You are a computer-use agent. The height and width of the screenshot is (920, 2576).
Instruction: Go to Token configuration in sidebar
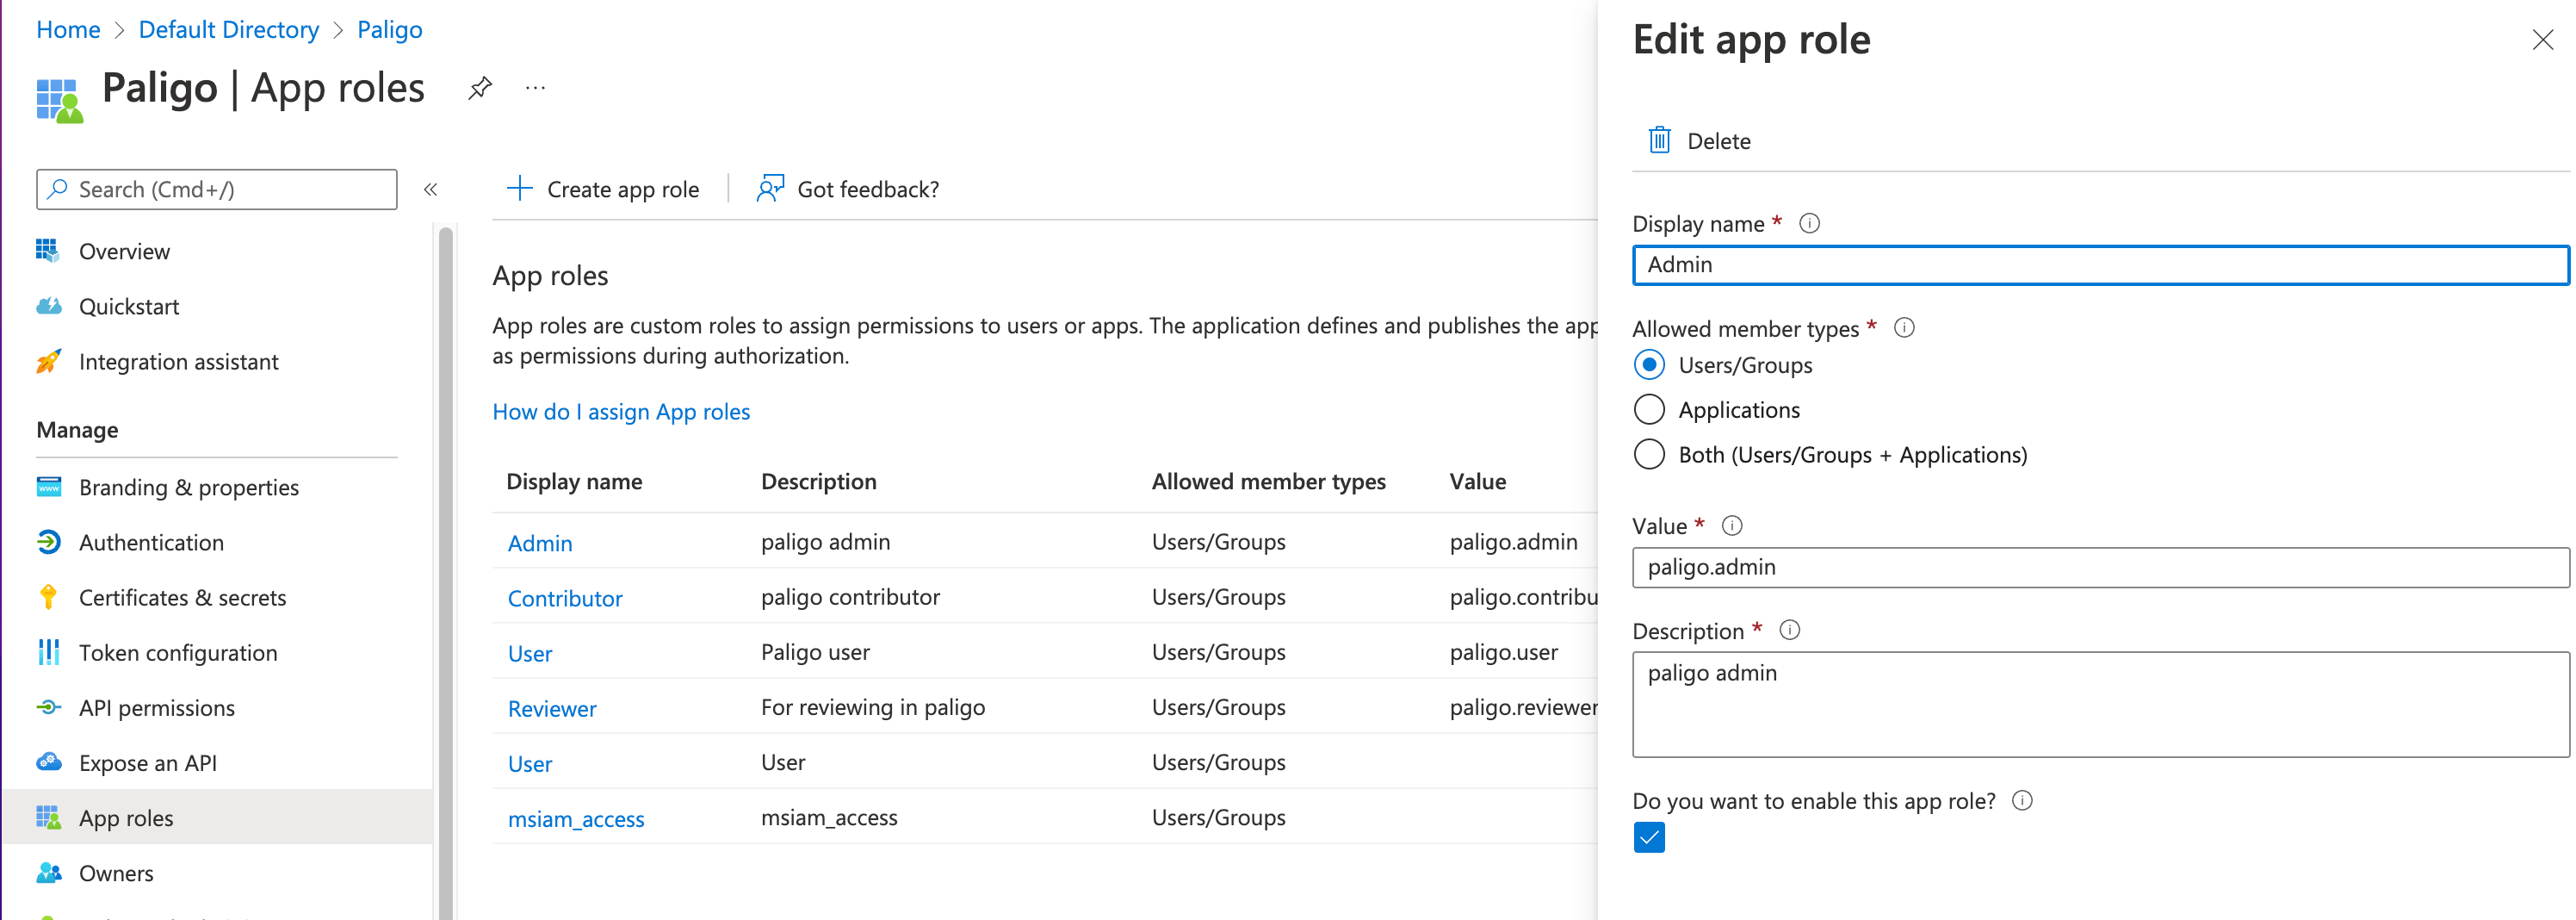tap(178, 653)
